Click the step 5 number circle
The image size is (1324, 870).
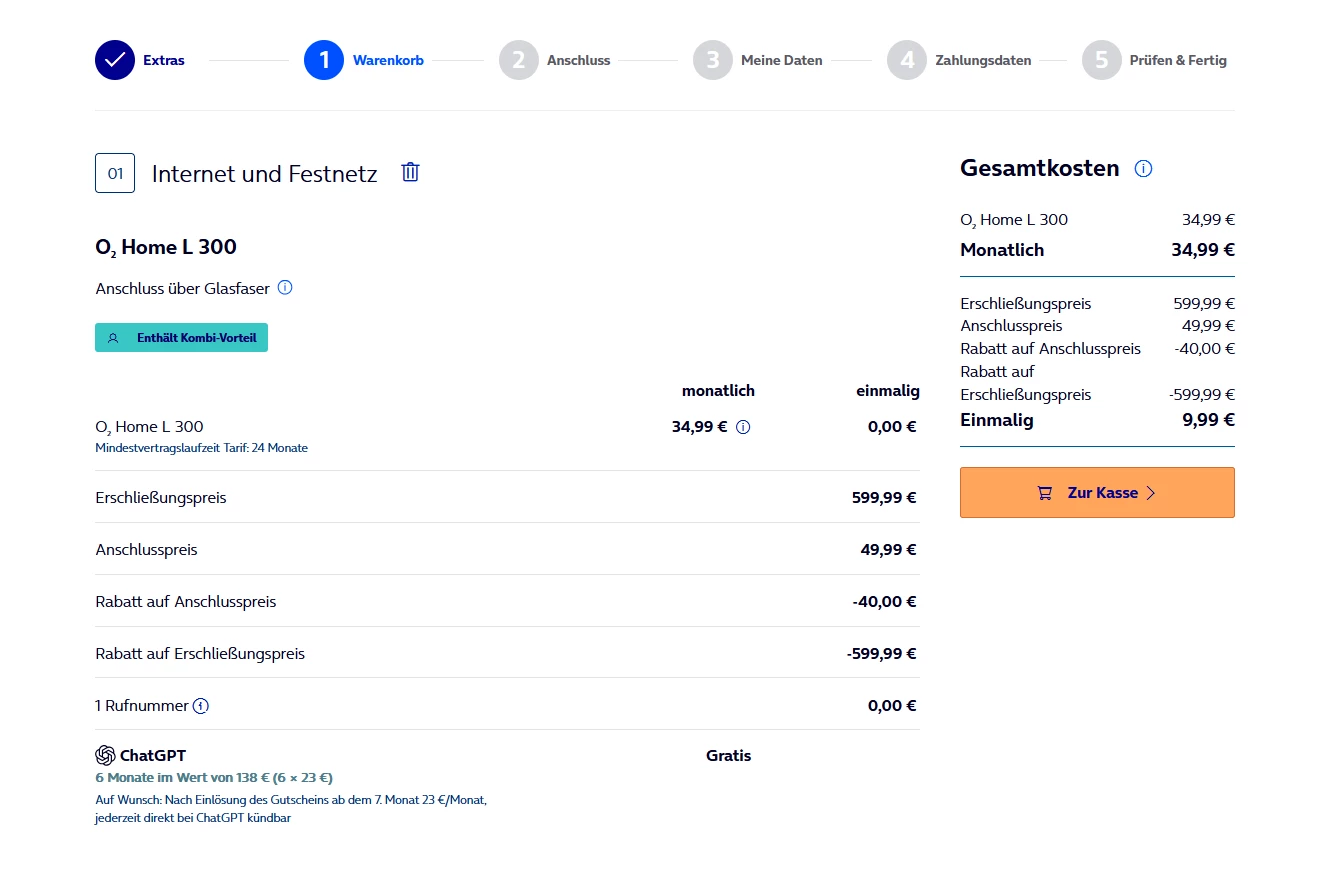coord(1101,60)
